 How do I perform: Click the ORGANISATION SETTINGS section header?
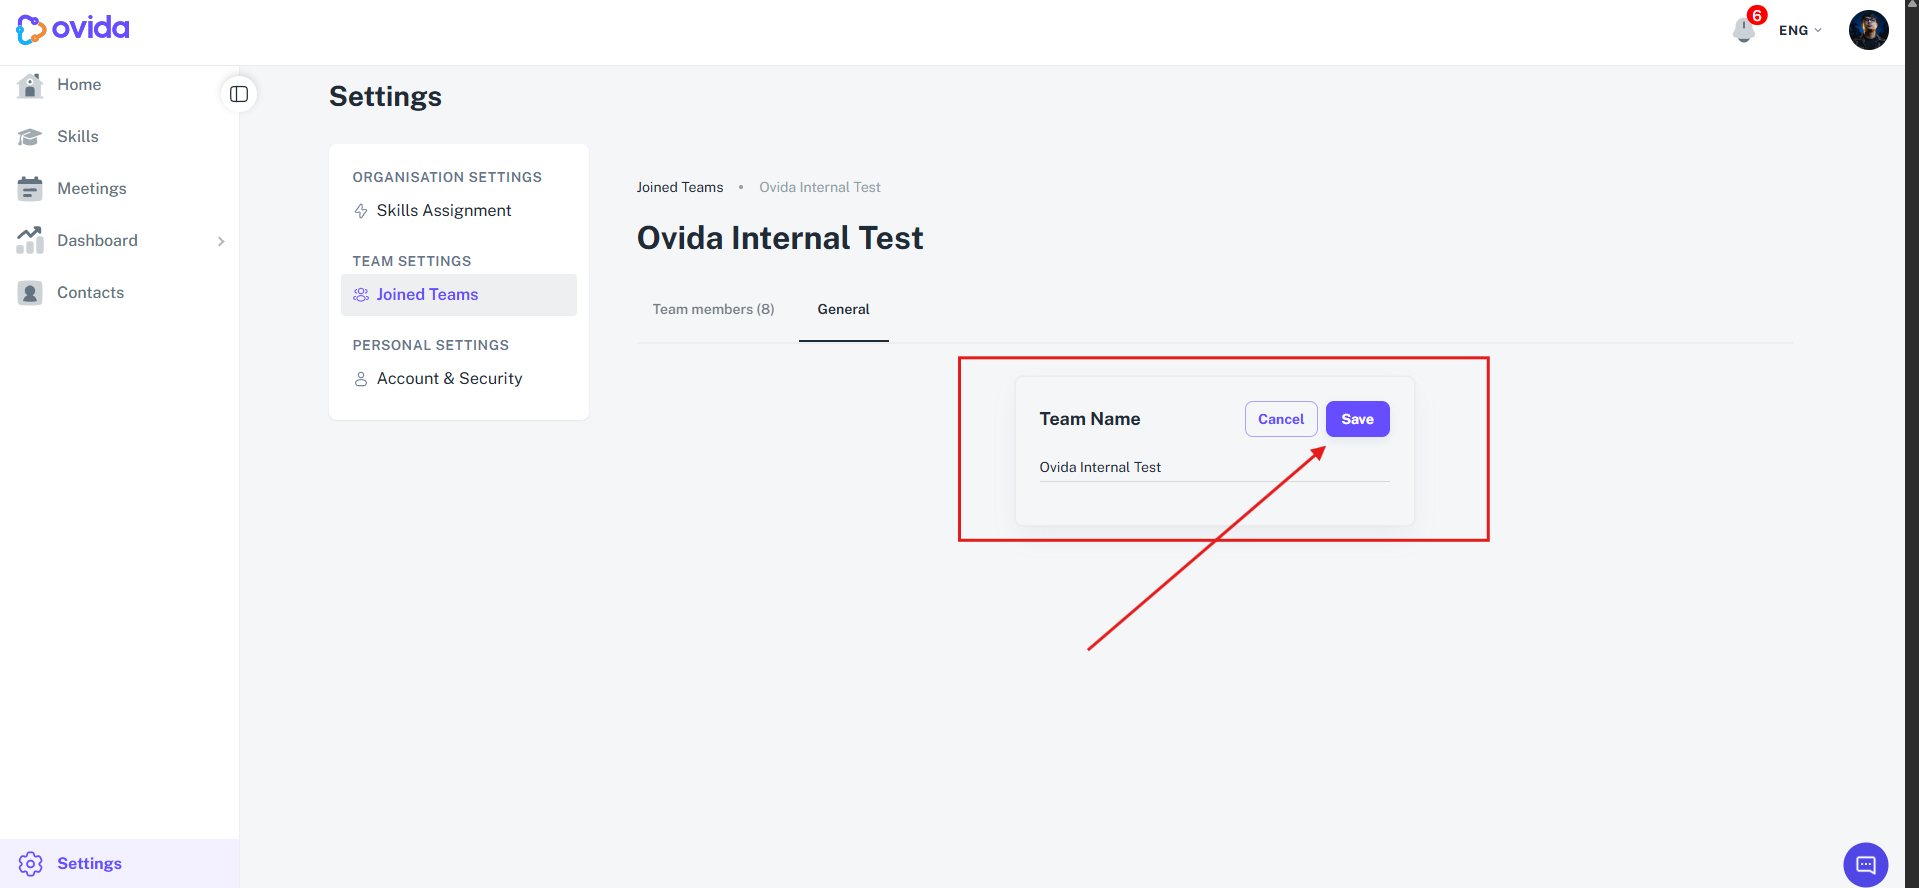pyautogui.click(x=447, y=177)
